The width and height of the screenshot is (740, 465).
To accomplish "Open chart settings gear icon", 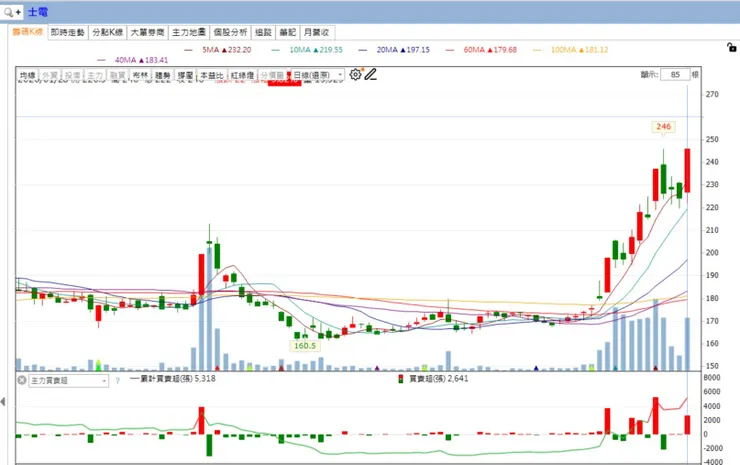I will click(355, 75).
